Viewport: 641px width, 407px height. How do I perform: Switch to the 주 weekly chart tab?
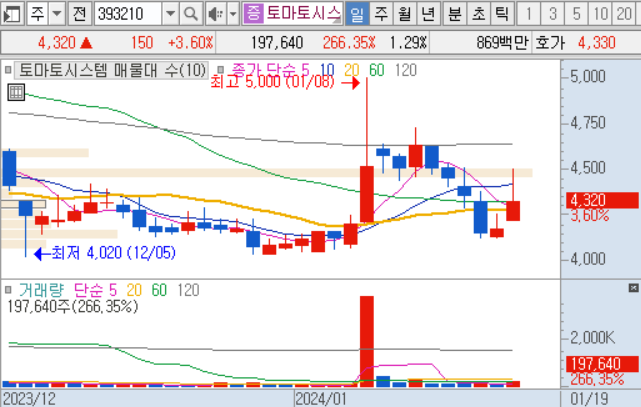click(x=381, y=14)
